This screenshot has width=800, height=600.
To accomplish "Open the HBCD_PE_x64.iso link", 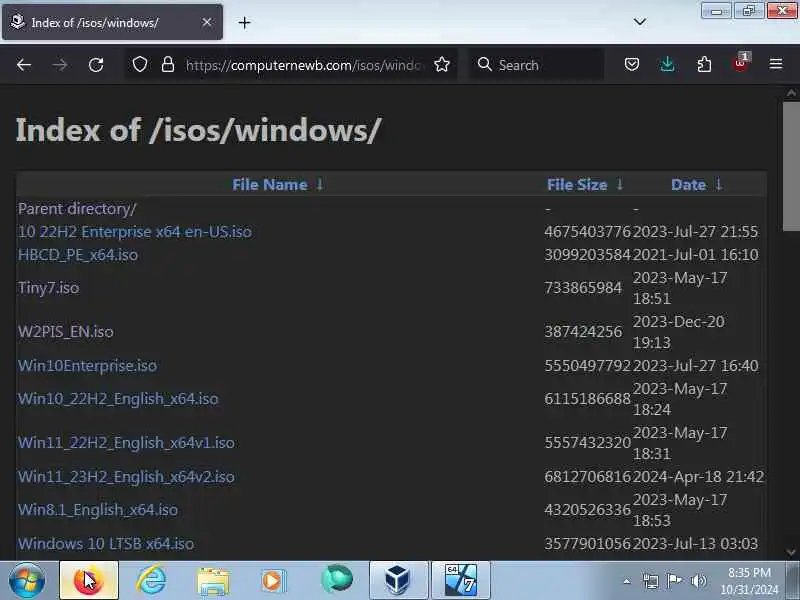I will coord(78,255).
